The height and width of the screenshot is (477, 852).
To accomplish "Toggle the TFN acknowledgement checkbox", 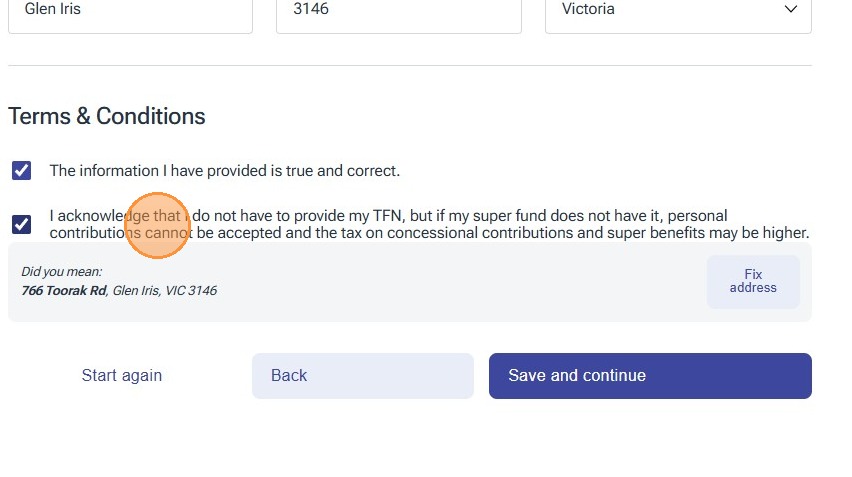I will [21, 224].
